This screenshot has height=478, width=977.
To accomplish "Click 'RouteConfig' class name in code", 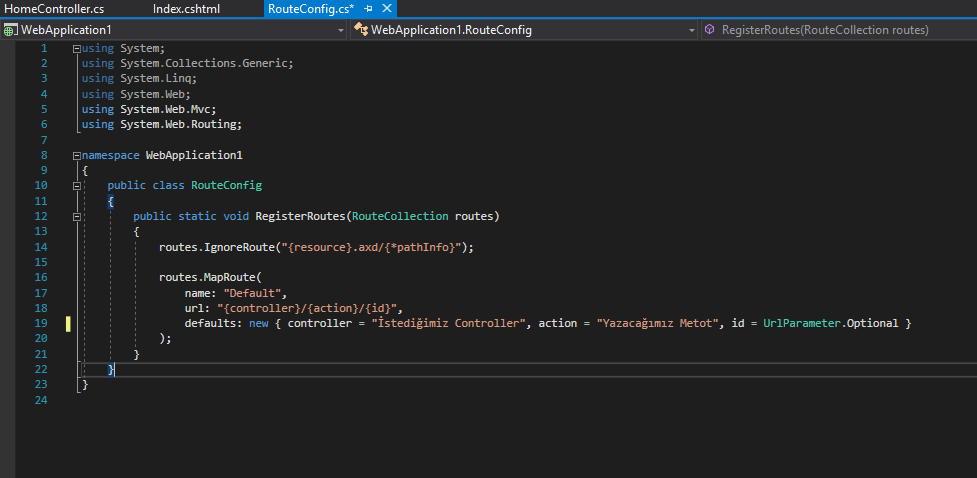I will coord(226,186).
